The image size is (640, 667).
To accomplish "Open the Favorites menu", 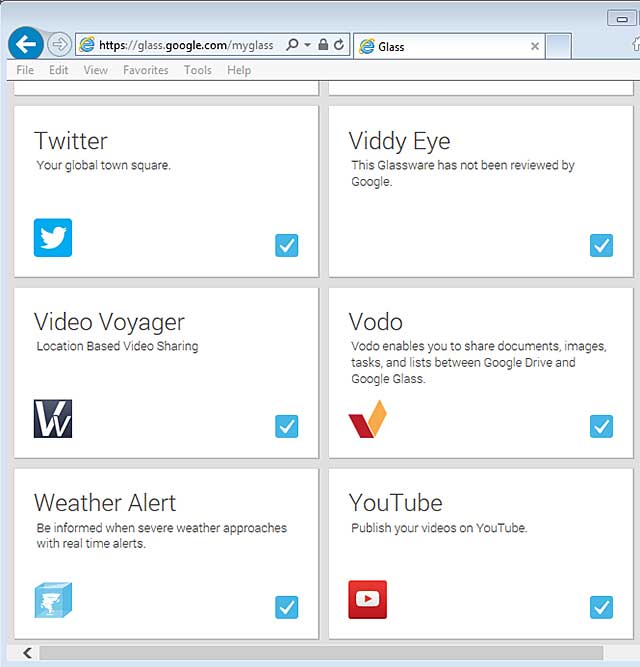I will [x=146, y=70].
